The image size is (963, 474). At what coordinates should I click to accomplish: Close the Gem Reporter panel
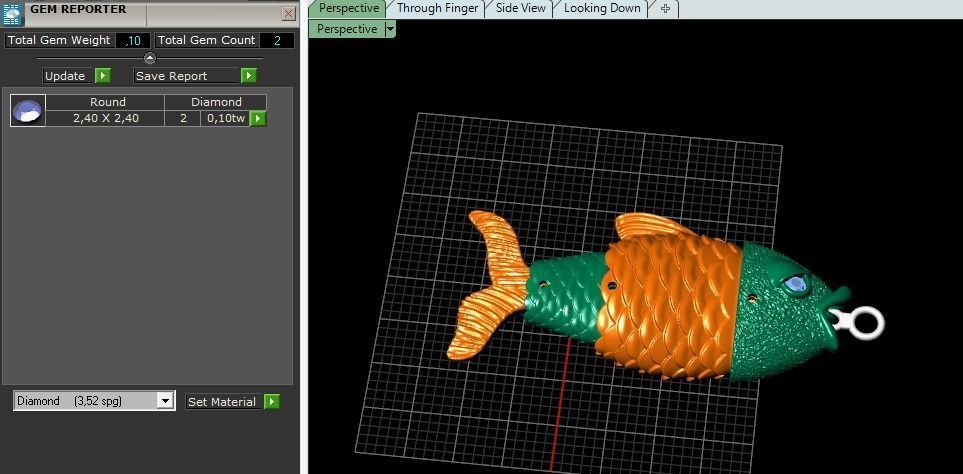288,14
